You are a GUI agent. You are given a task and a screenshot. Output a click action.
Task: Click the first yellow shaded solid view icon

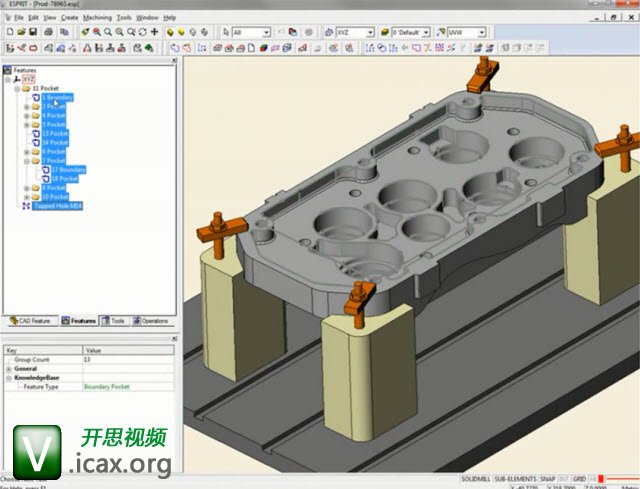170,32
